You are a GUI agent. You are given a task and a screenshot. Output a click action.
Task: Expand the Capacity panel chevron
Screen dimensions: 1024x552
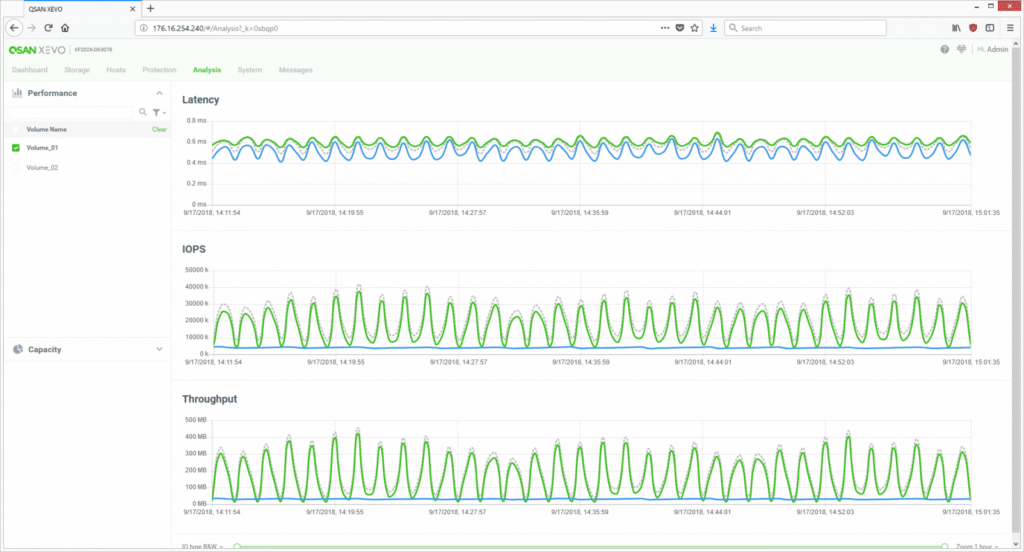(x=159, y=349)
